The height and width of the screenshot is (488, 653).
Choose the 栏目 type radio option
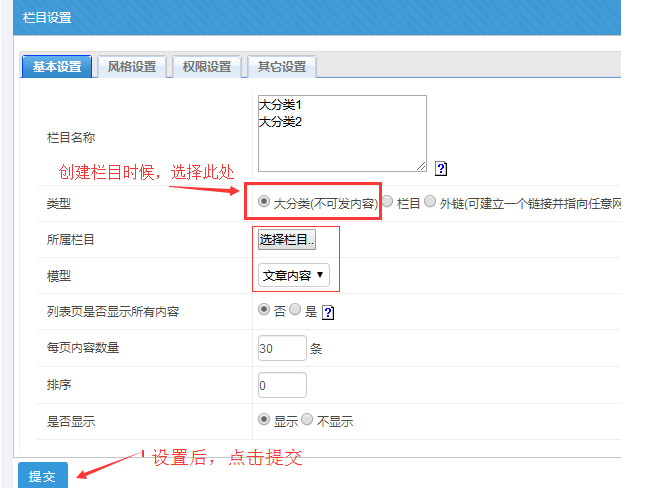pyautogui.click(x=387, y=201)
